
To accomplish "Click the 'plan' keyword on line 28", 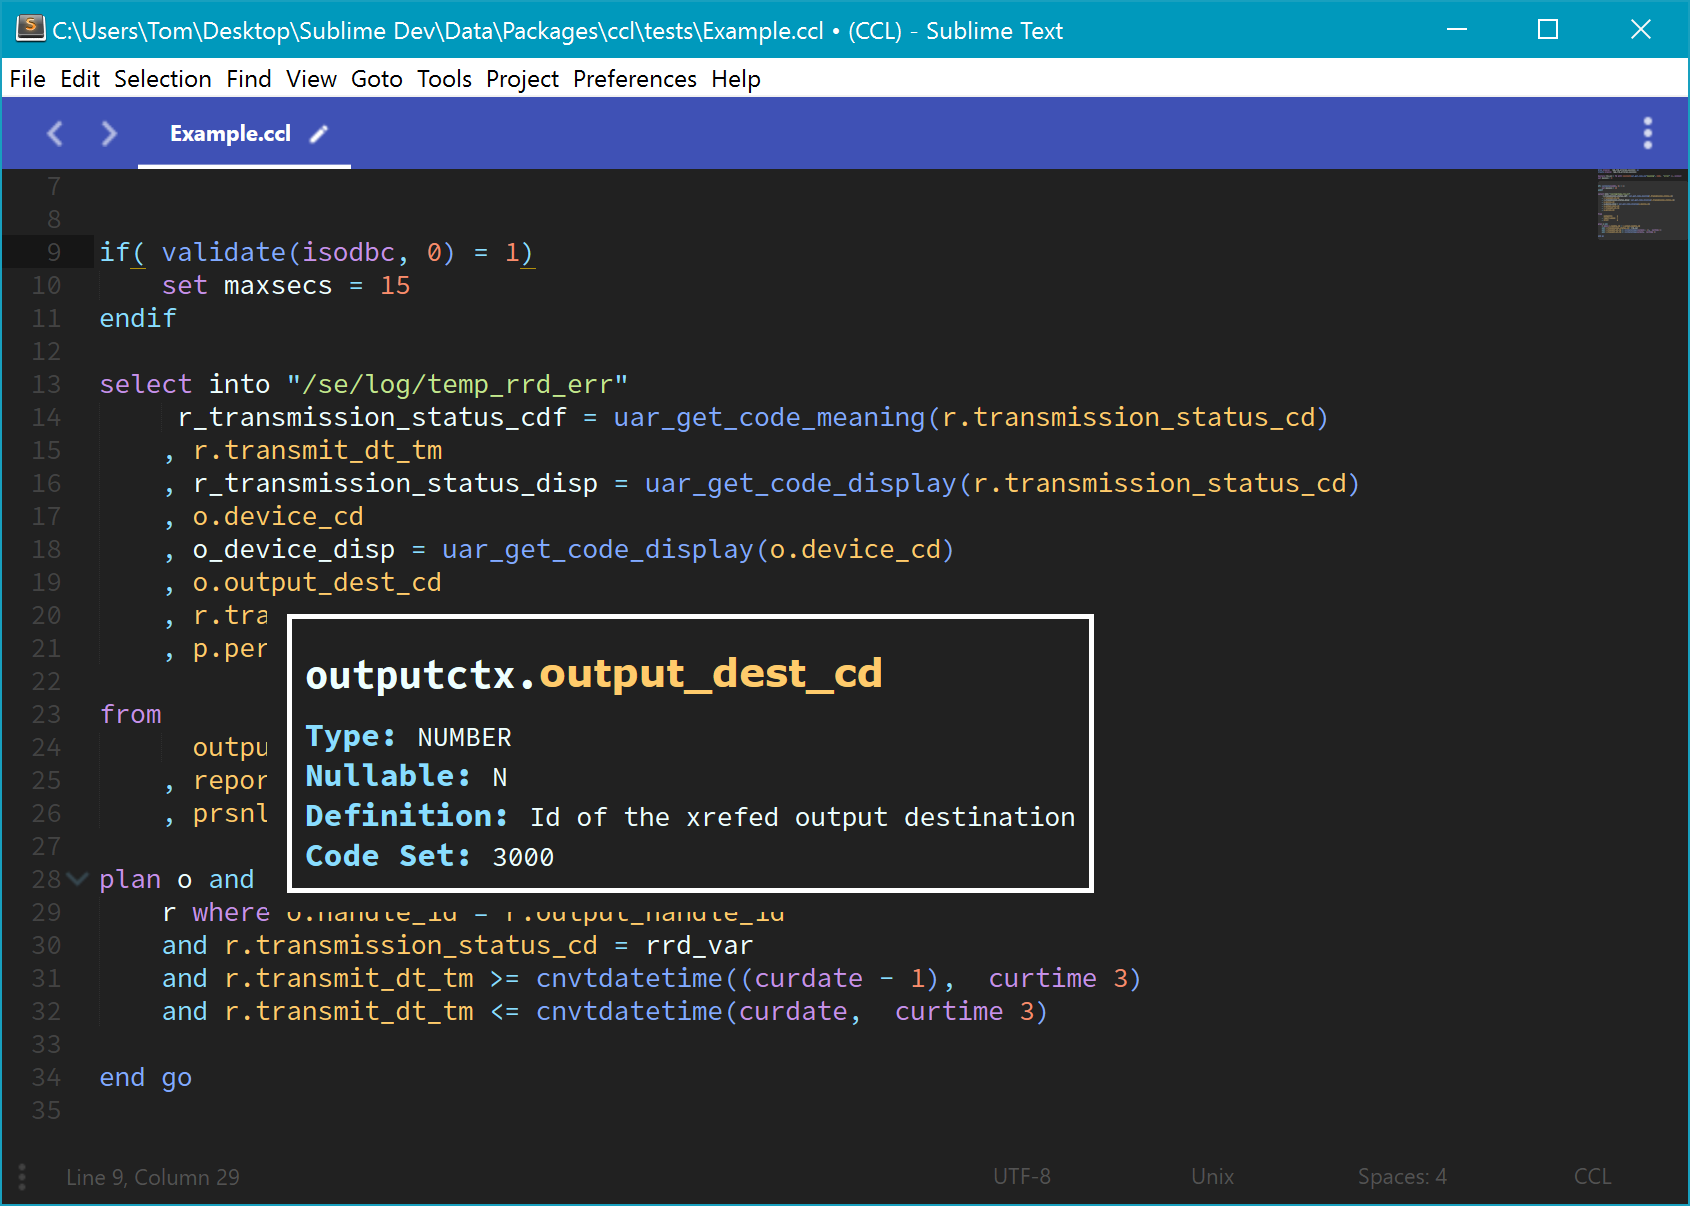I will 130,880.
